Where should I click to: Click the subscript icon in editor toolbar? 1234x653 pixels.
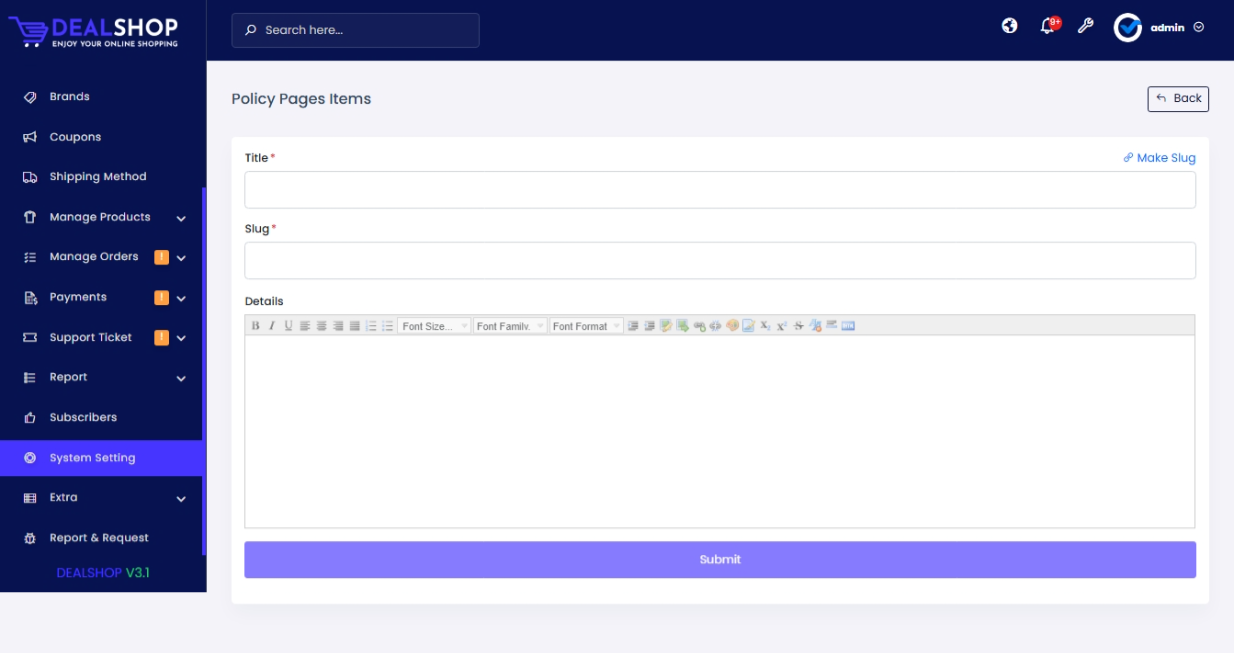coord(765,326)
